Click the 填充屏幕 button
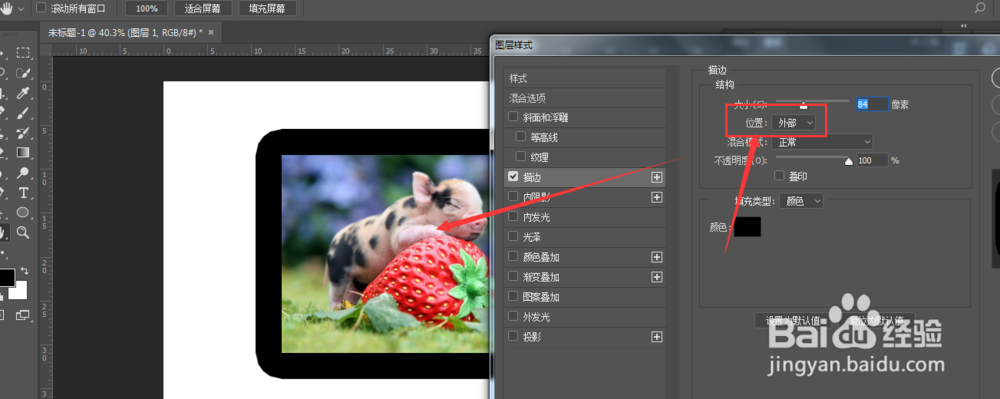 click(x=267, y=8)
